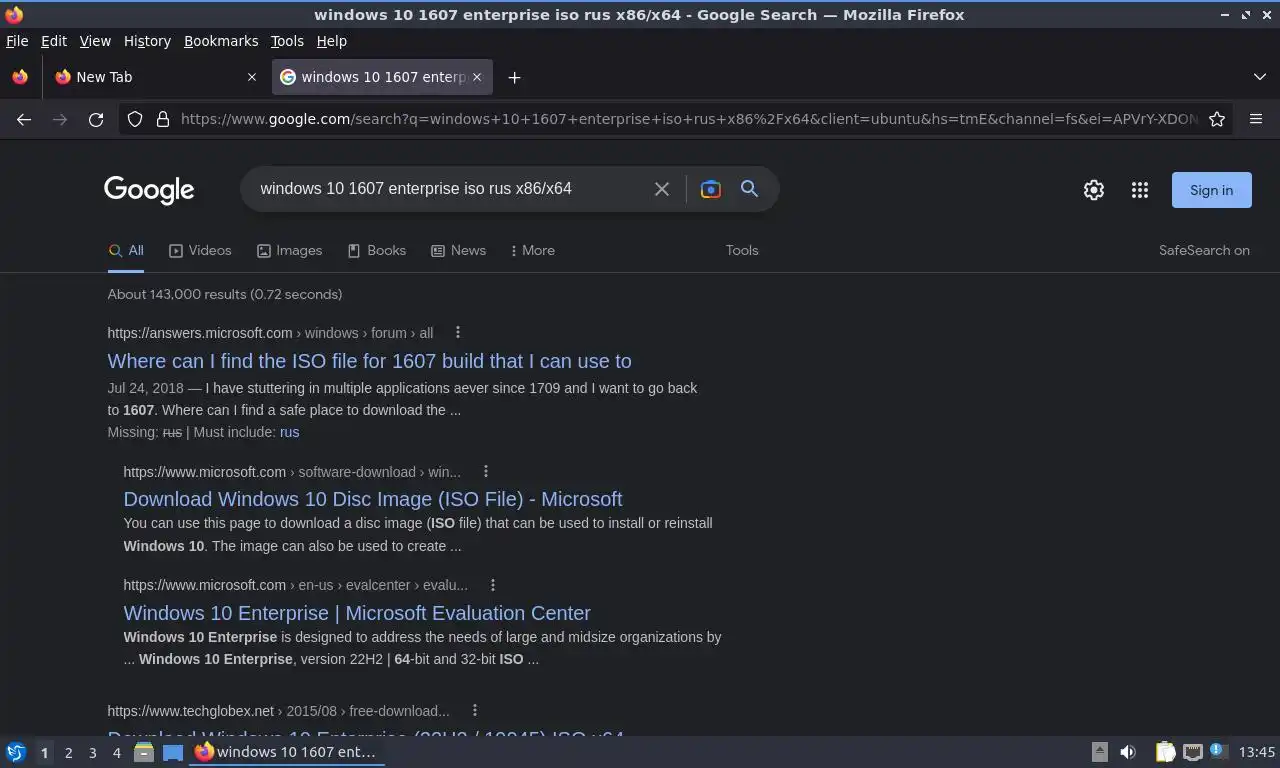The height and width of the screenshot is (768, 1280).
Task: Click into the Google search box
Action: pos(450,188)
